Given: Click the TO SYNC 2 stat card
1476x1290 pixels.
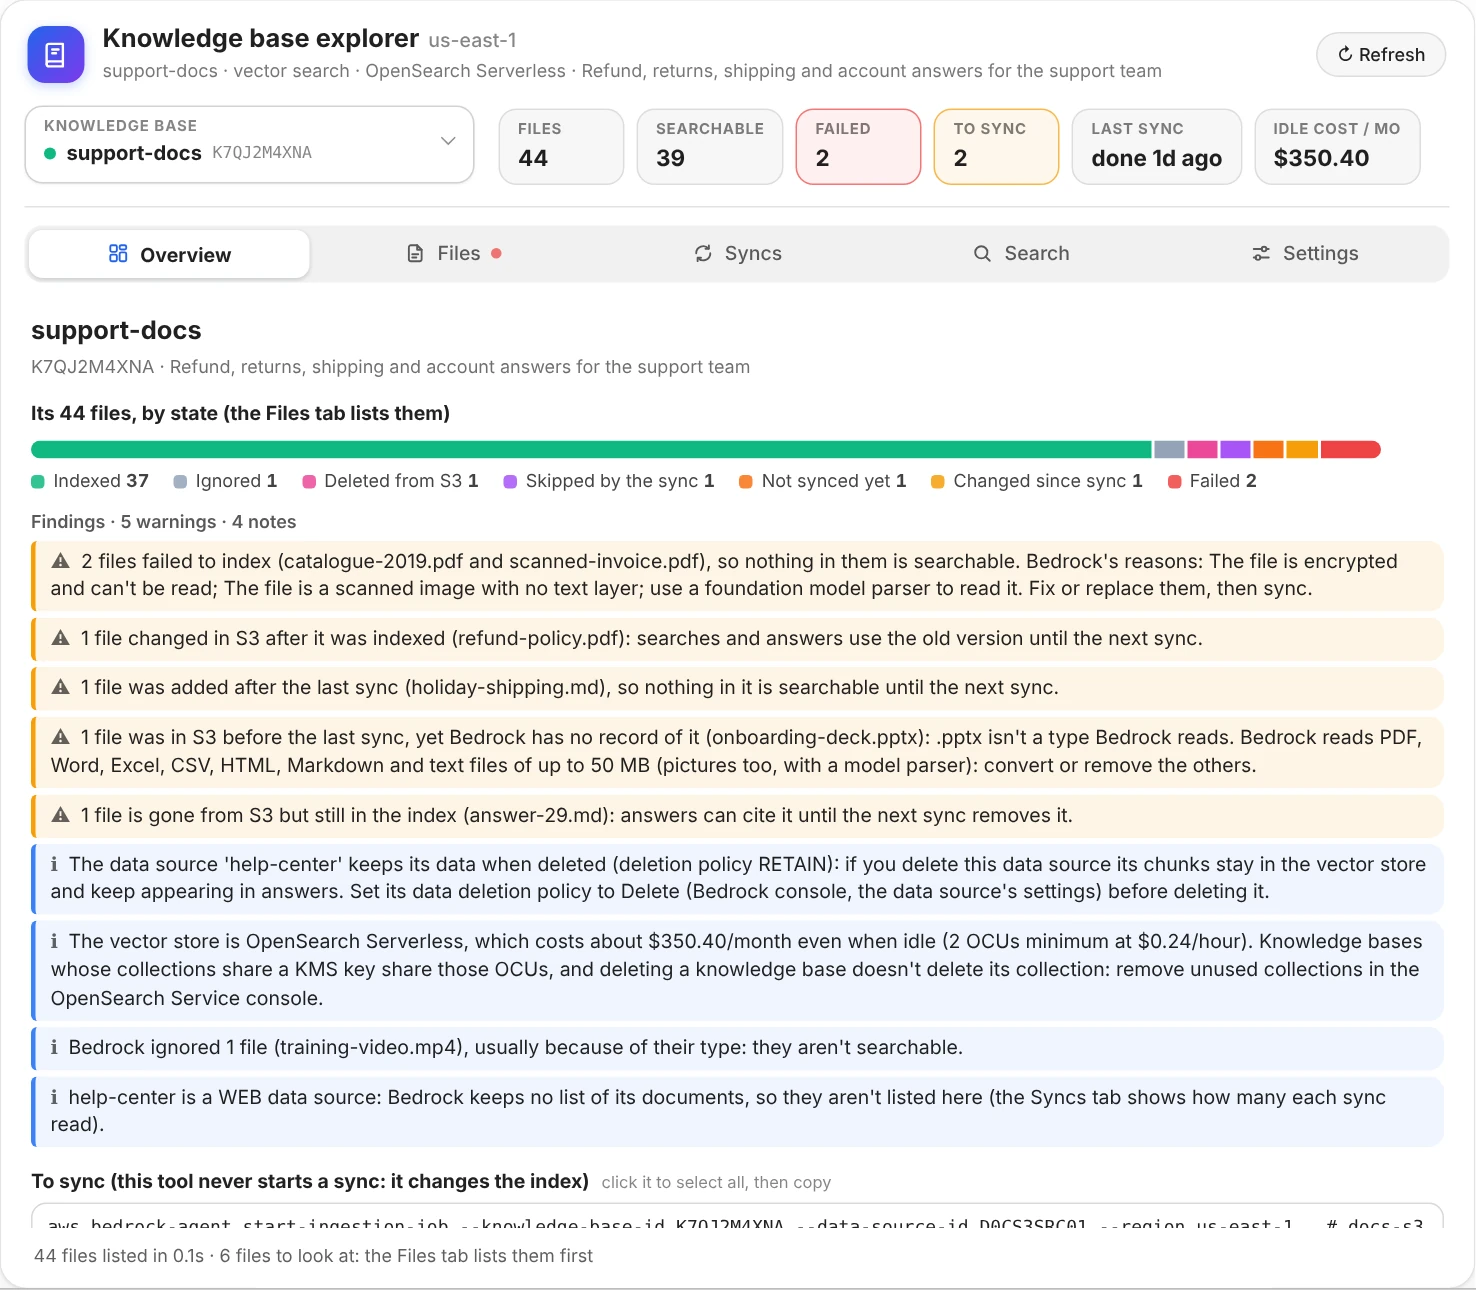Looking at the screenshot, I should (996, 146).
